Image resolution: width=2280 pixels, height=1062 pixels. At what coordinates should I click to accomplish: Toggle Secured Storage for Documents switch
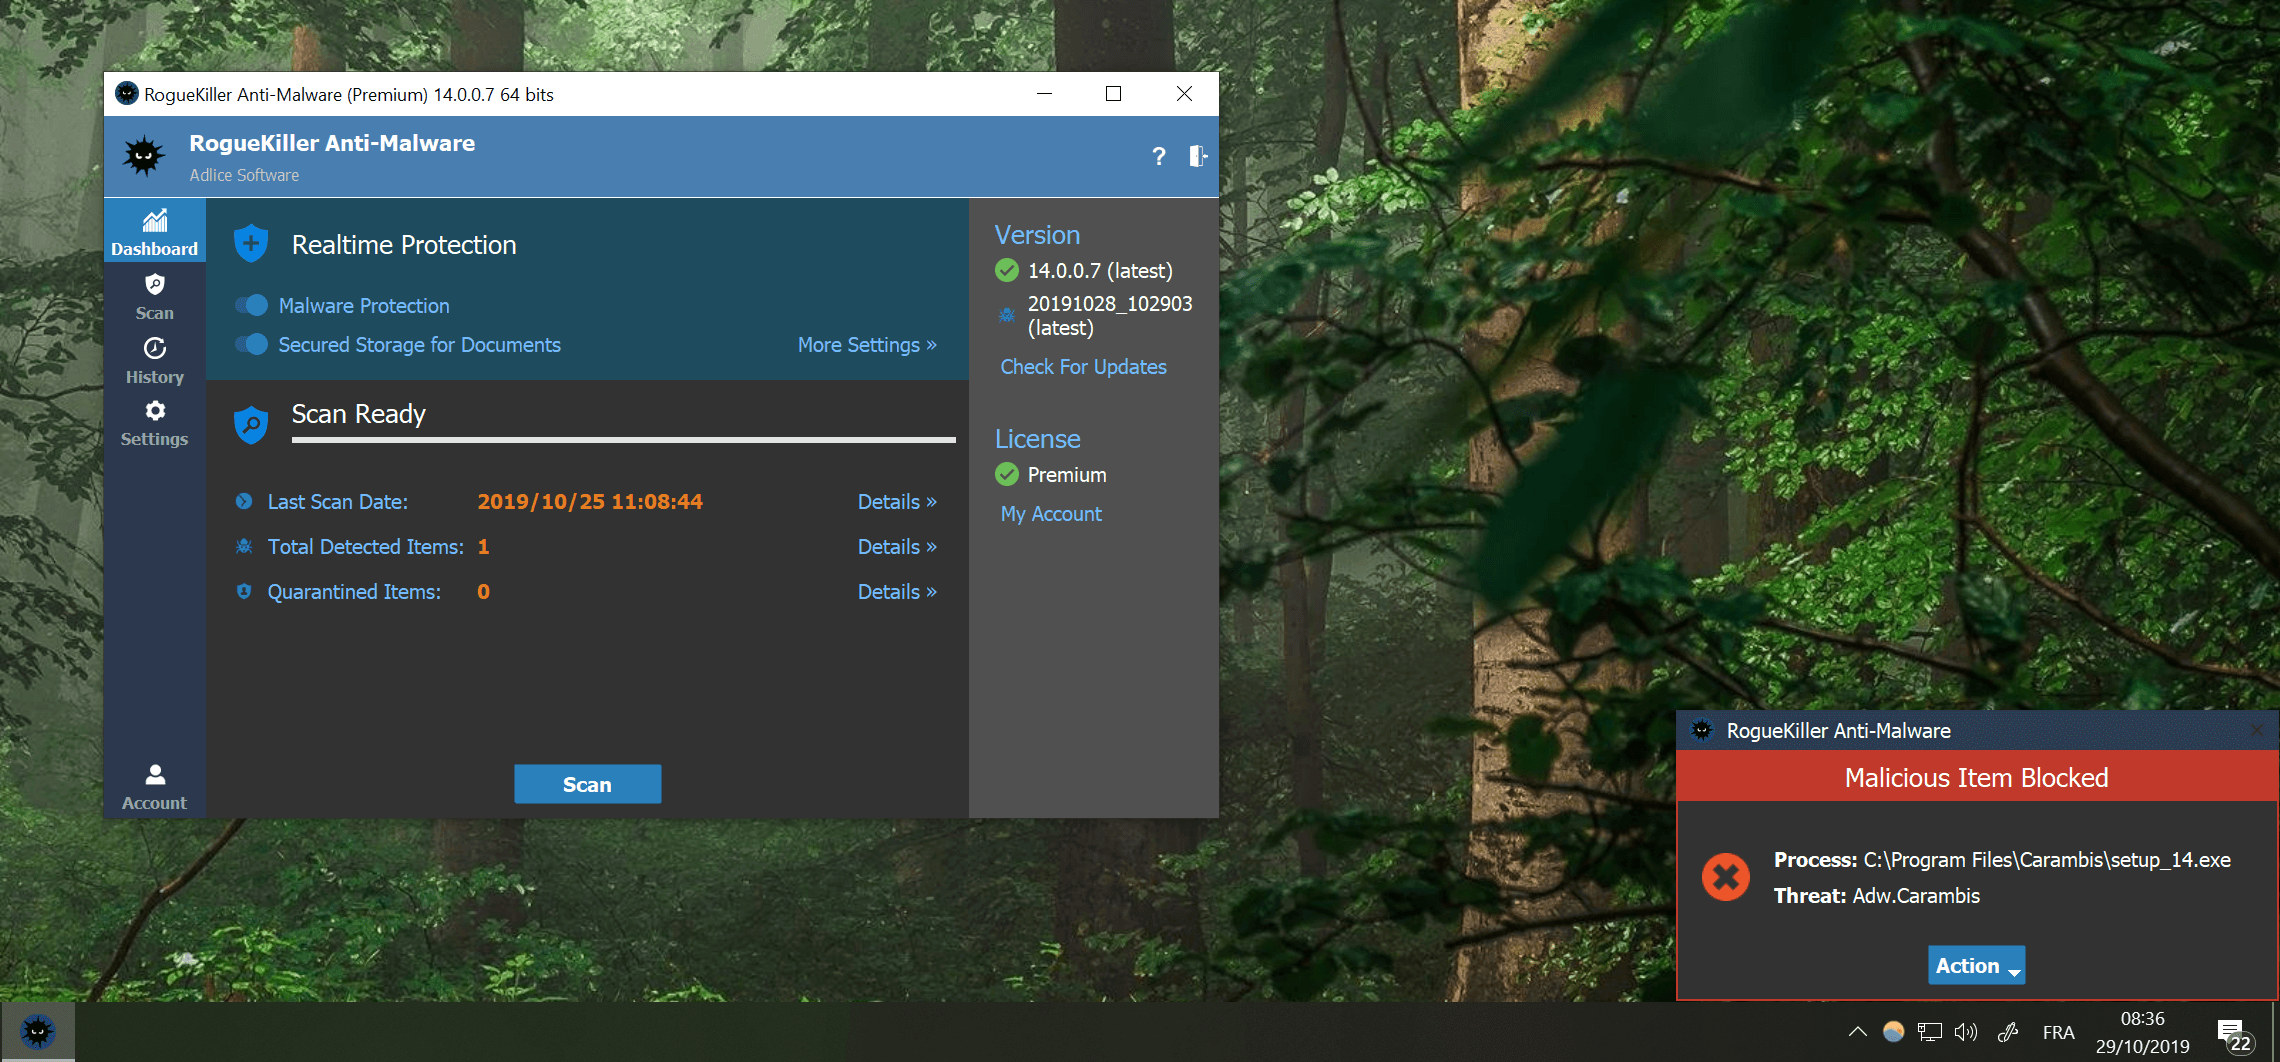[x=251, y=344]
